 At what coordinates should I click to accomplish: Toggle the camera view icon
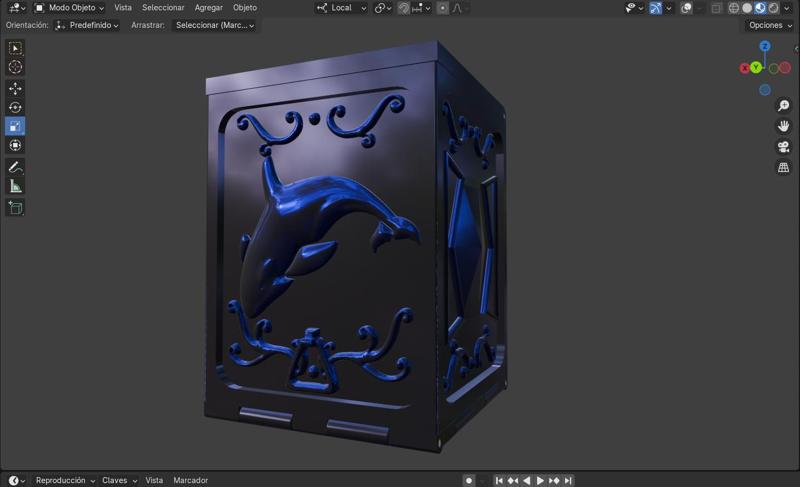783,146
